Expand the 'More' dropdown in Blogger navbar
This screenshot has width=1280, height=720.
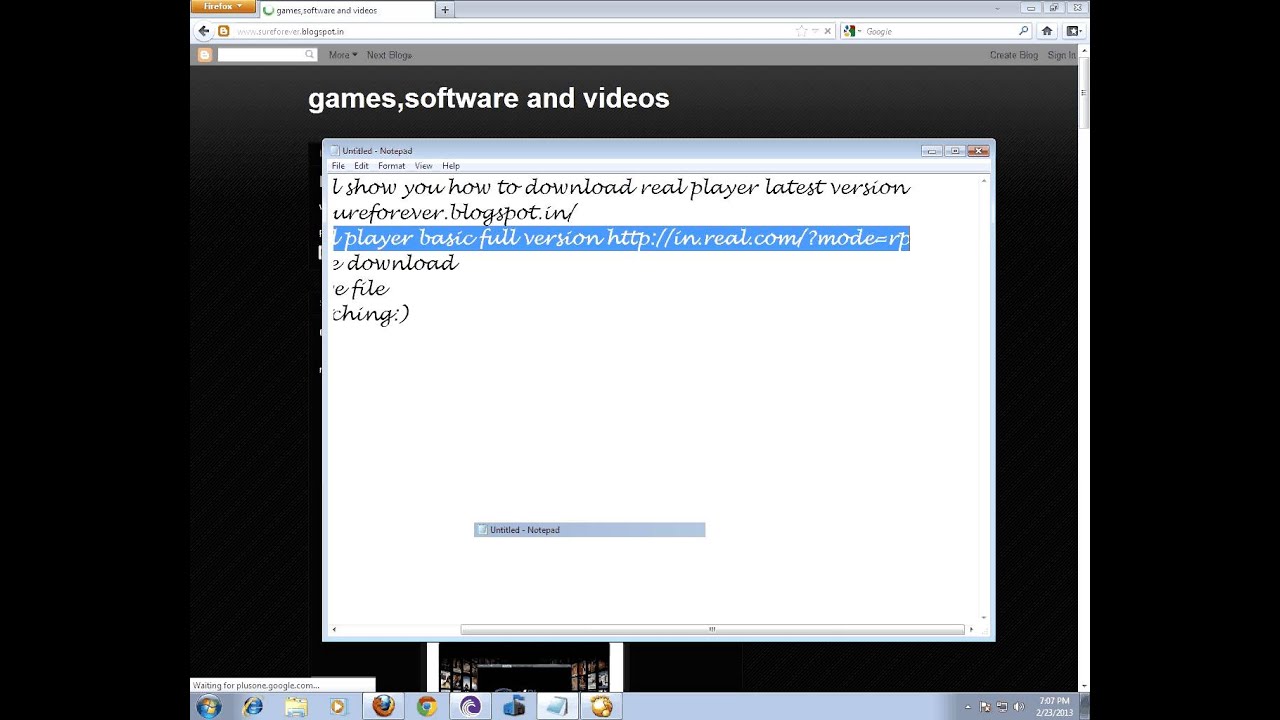342,55
